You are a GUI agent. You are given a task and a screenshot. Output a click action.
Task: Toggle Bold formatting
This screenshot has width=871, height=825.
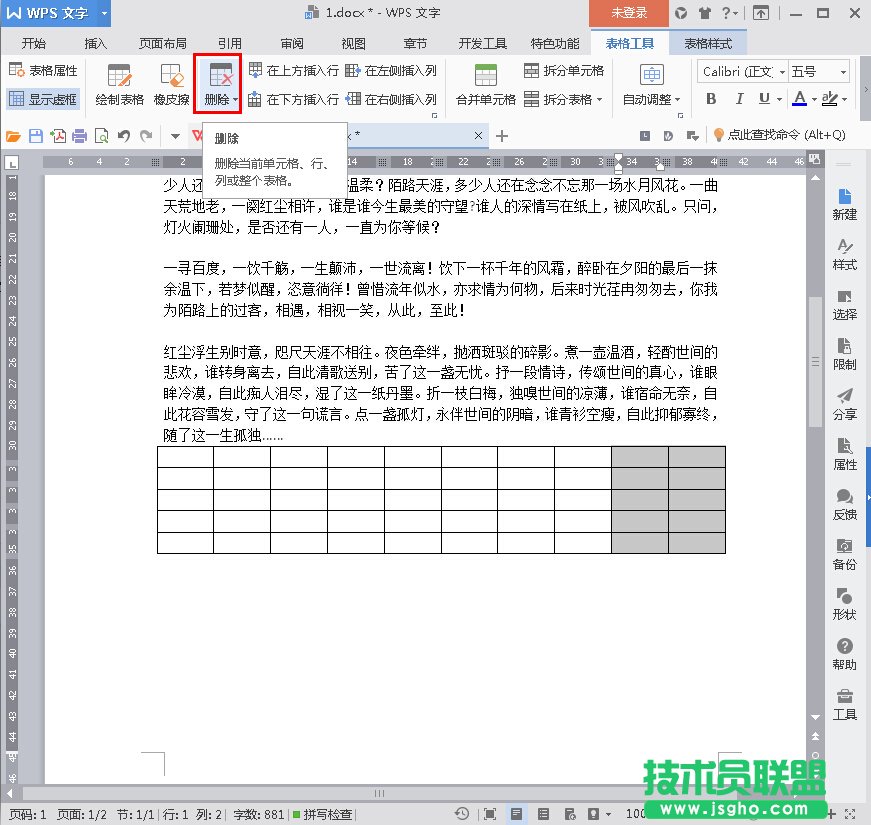711,99
